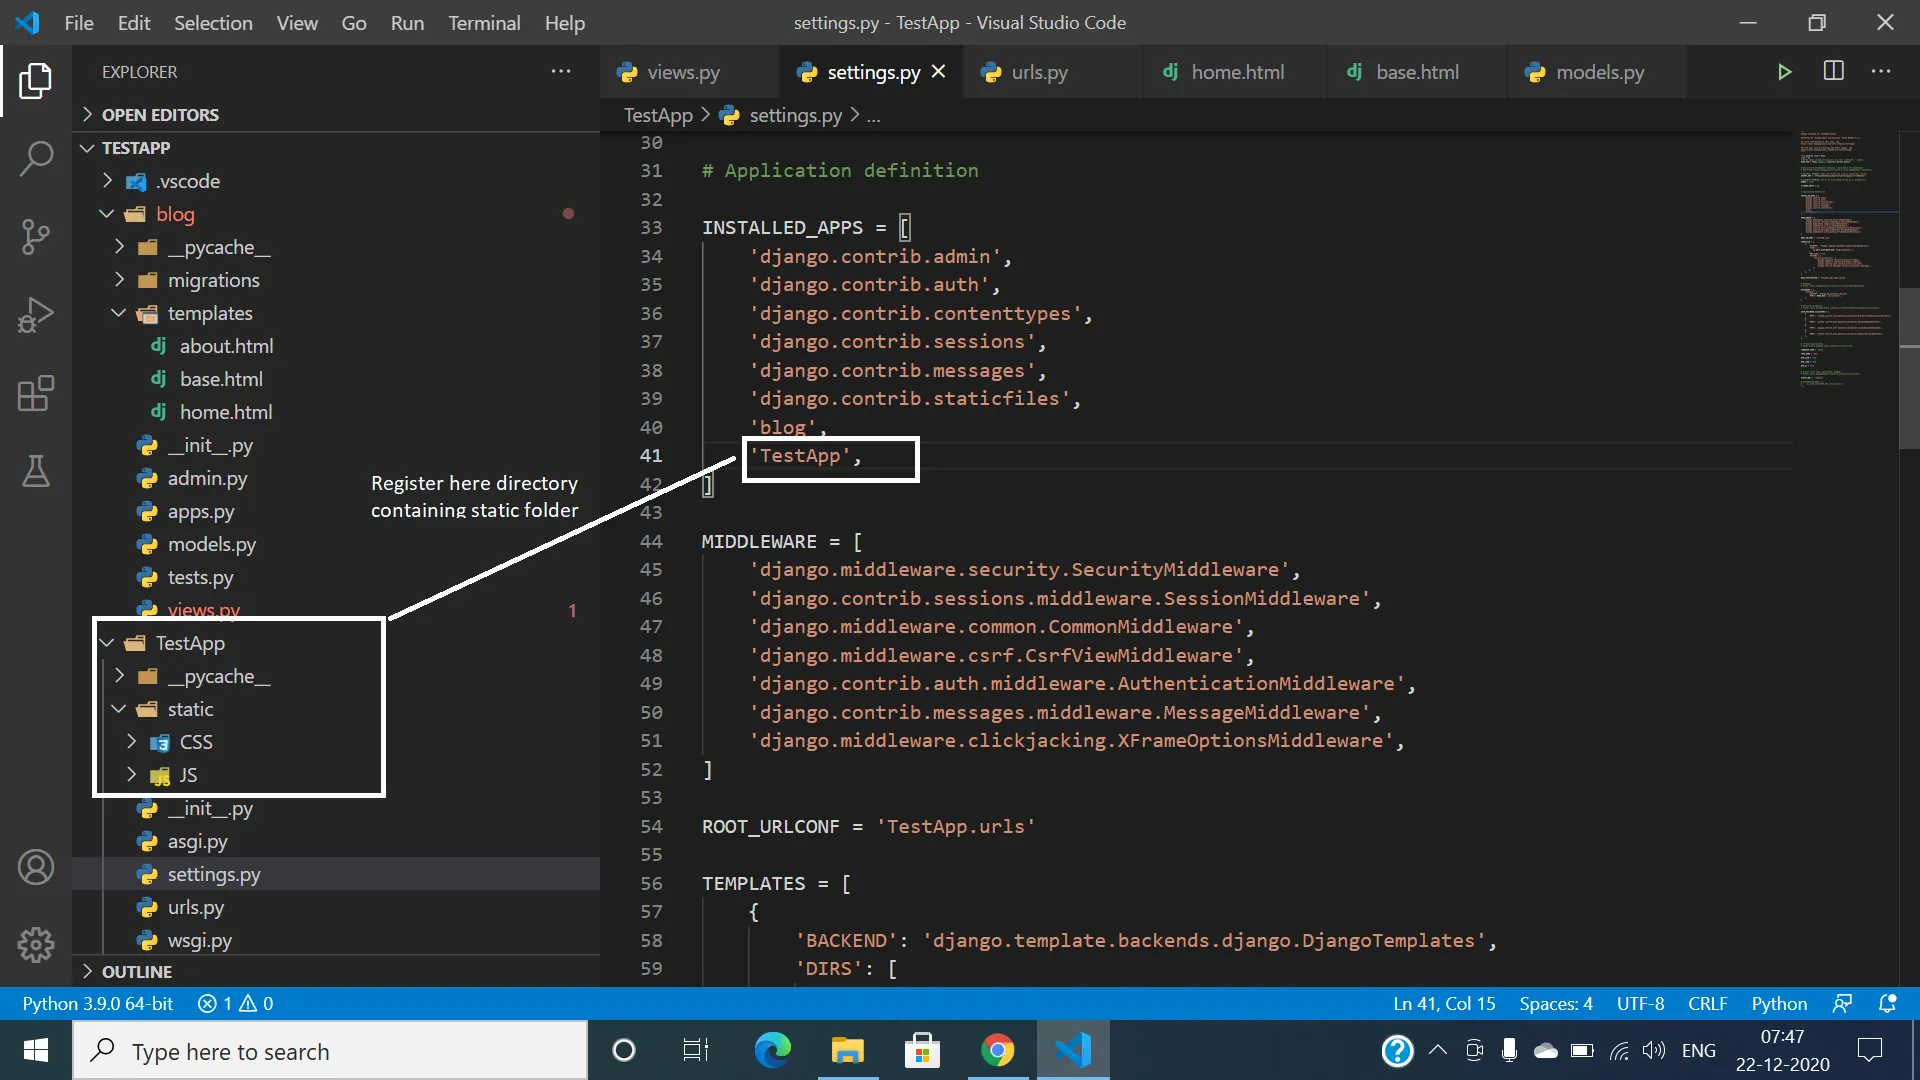Expand the OPEN EDITORS section
Screen dimensions: 1920x1080
tap(160, 115)
